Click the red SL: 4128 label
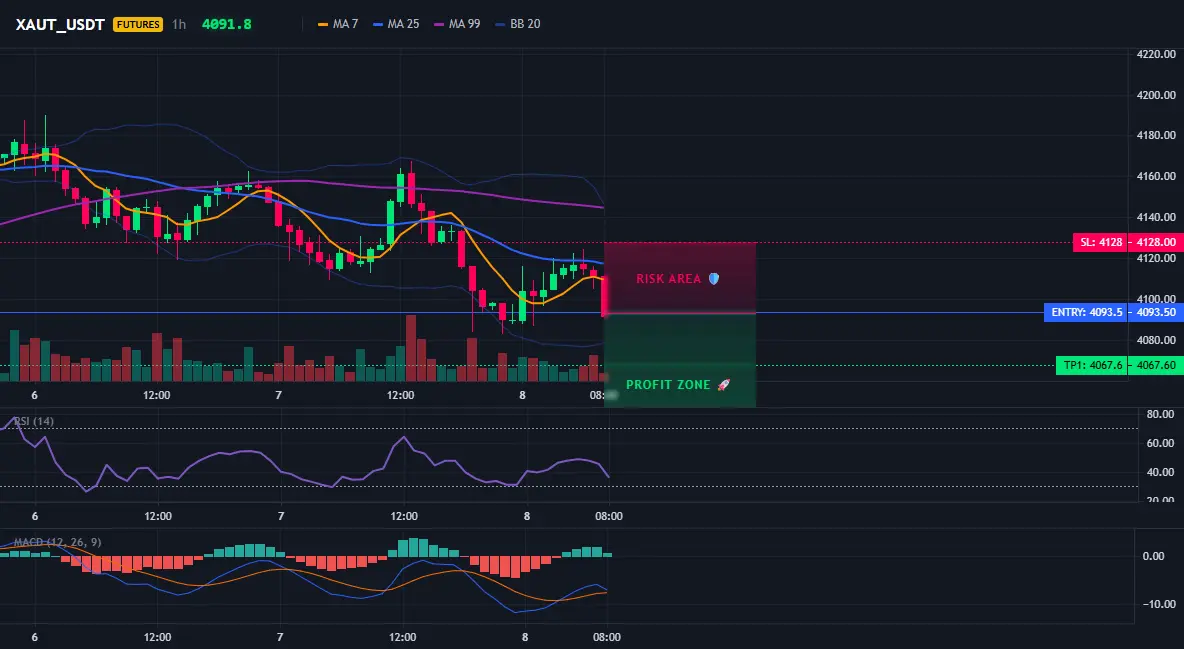 [x=1101, y=243]
